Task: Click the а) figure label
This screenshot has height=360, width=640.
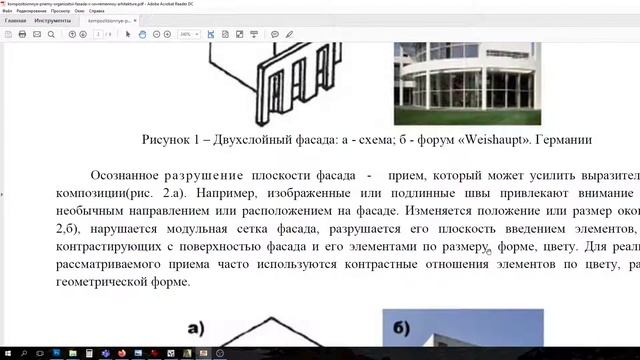Action: point(196,328)
